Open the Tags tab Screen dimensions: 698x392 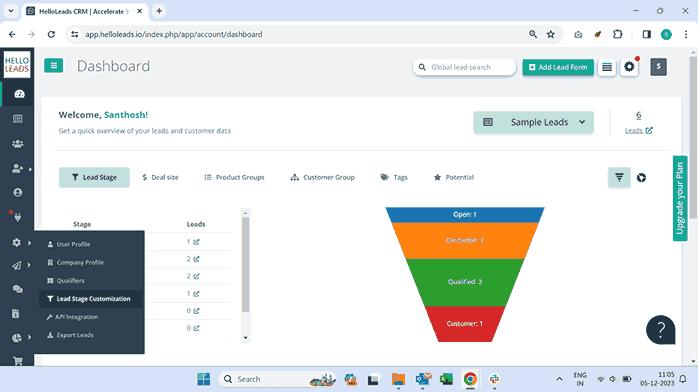tap(394, 177)
